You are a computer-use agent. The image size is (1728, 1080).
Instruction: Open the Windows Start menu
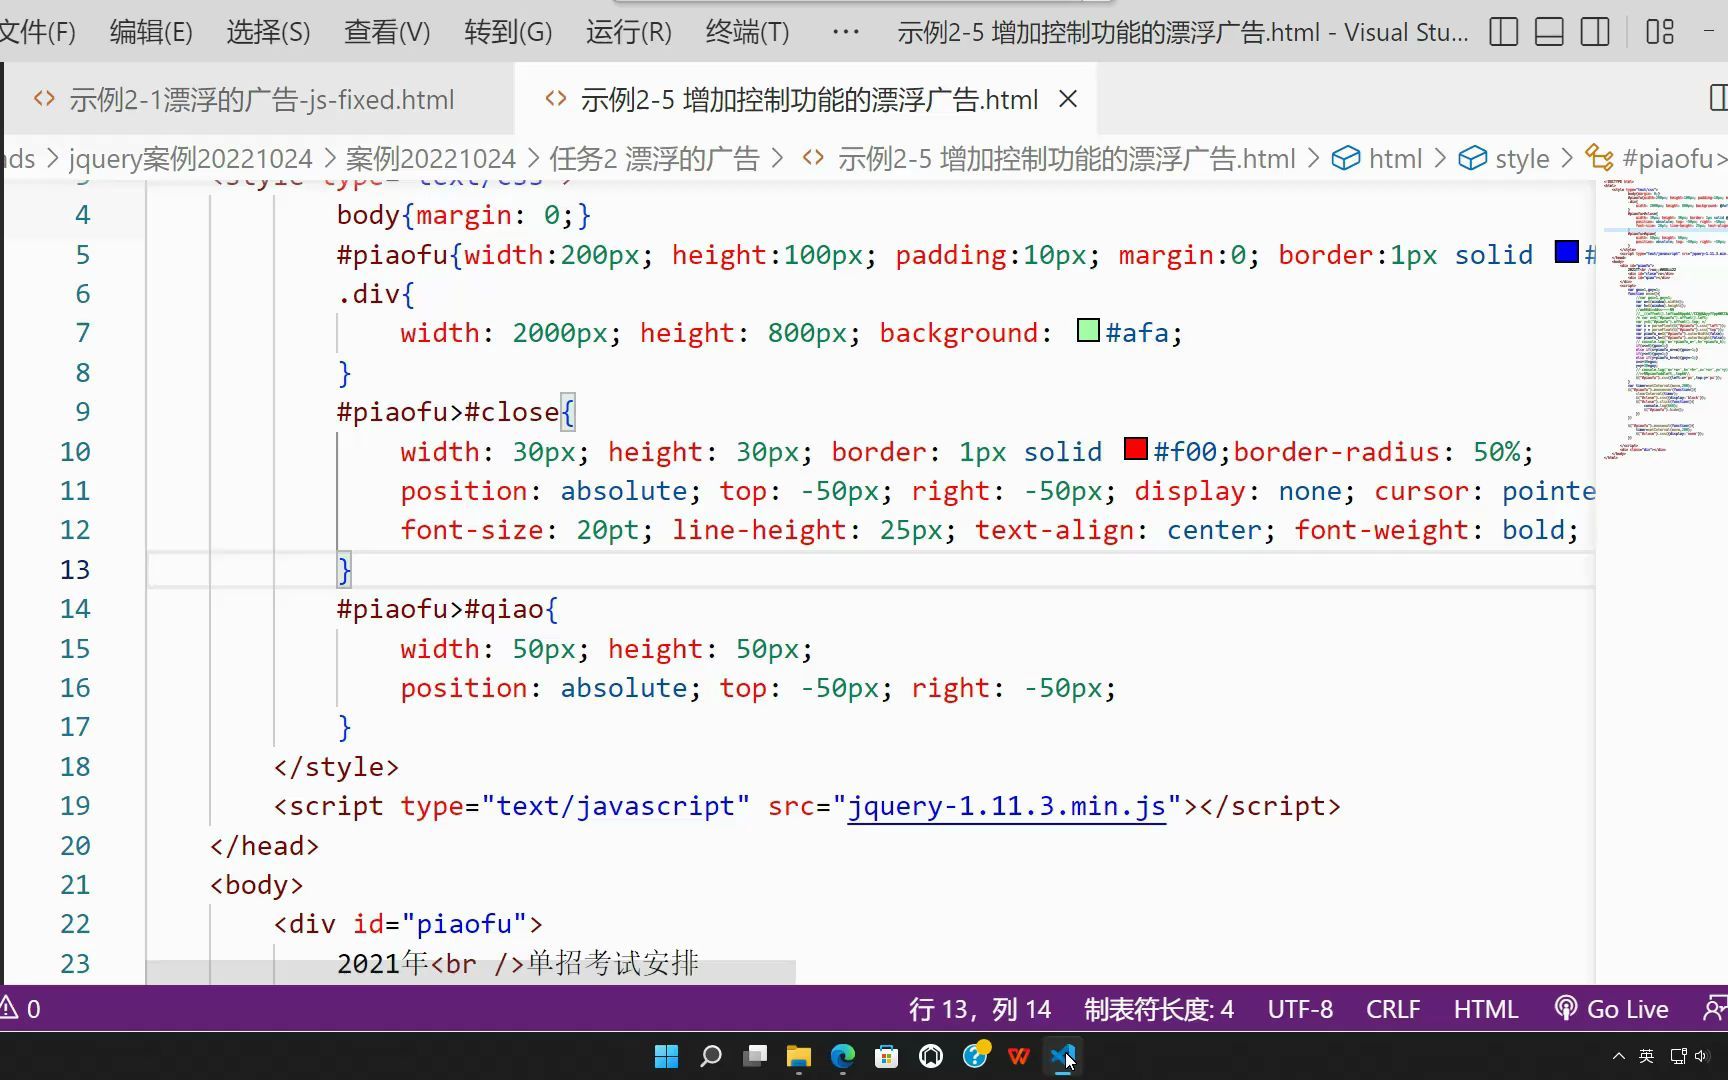click(x=666, y=1056)
